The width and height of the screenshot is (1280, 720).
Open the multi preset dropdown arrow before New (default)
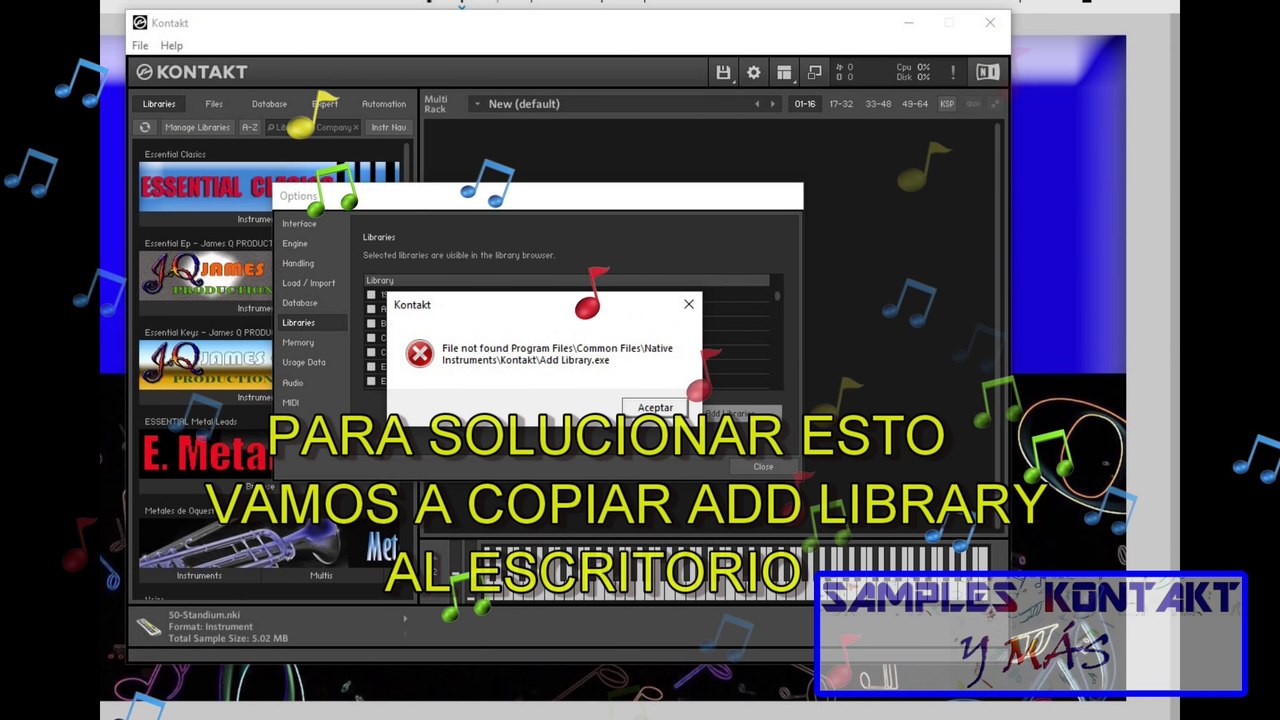(477, 104)
